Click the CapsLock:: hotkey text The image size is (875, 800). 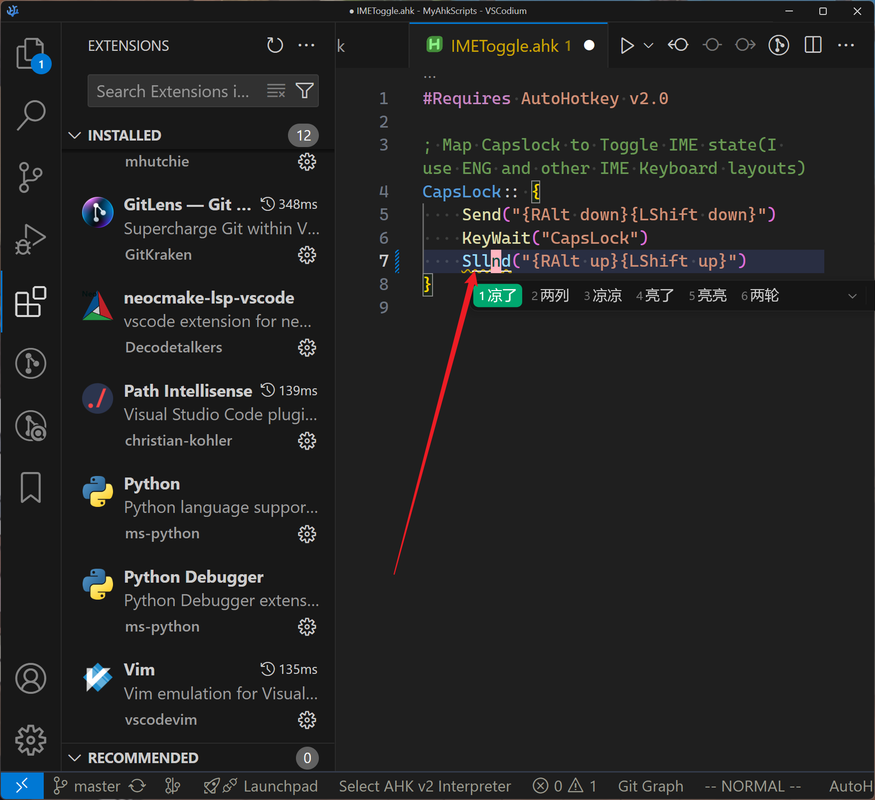470,192
